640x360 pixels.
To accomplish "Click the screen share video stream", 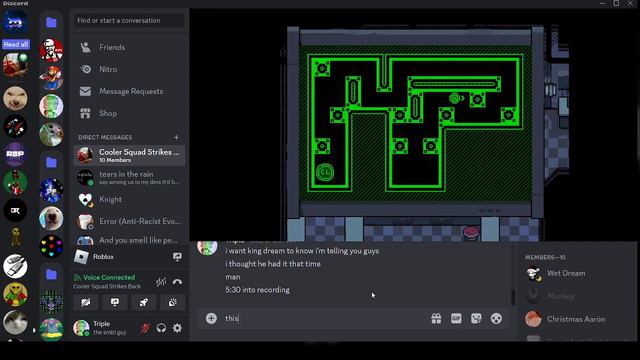I will (414, 124).
